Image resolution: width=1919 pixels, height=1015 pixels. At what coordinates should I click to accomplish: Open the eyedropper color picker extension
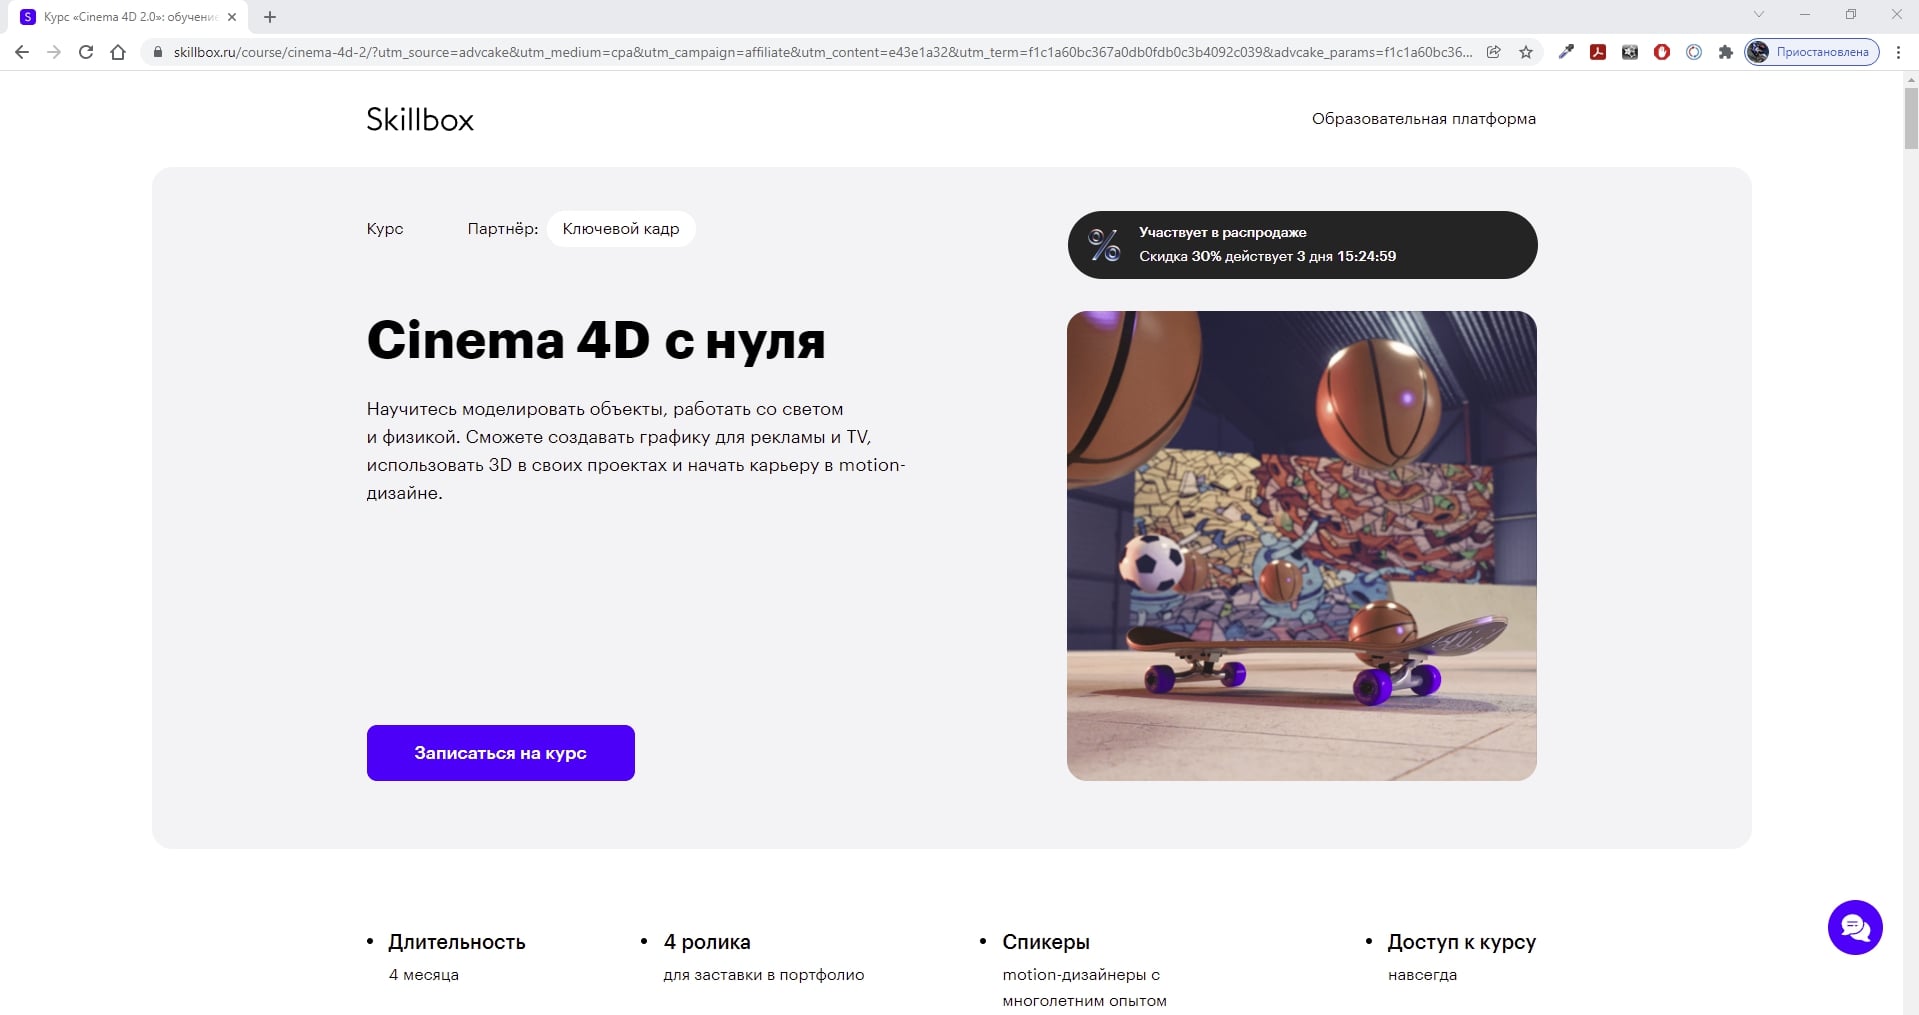(1566, 52)
